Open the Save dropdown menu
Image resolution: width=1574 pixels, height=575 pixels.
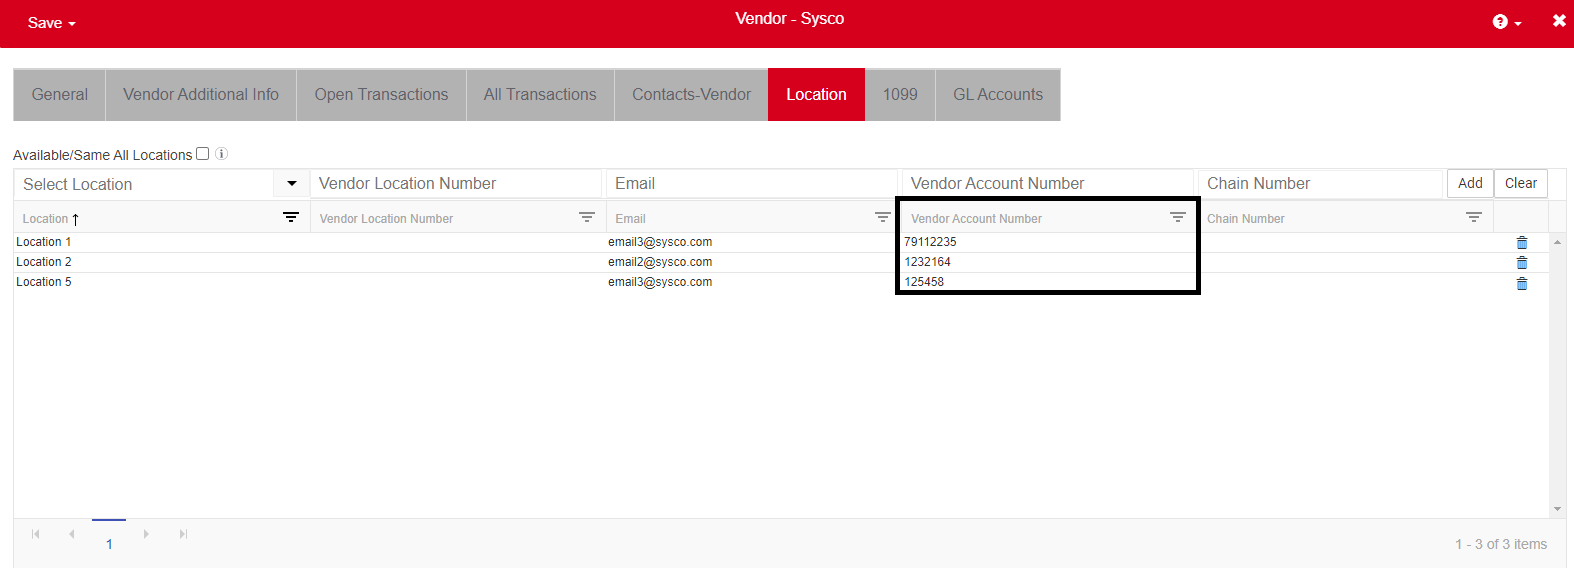[x=52, y=23]
